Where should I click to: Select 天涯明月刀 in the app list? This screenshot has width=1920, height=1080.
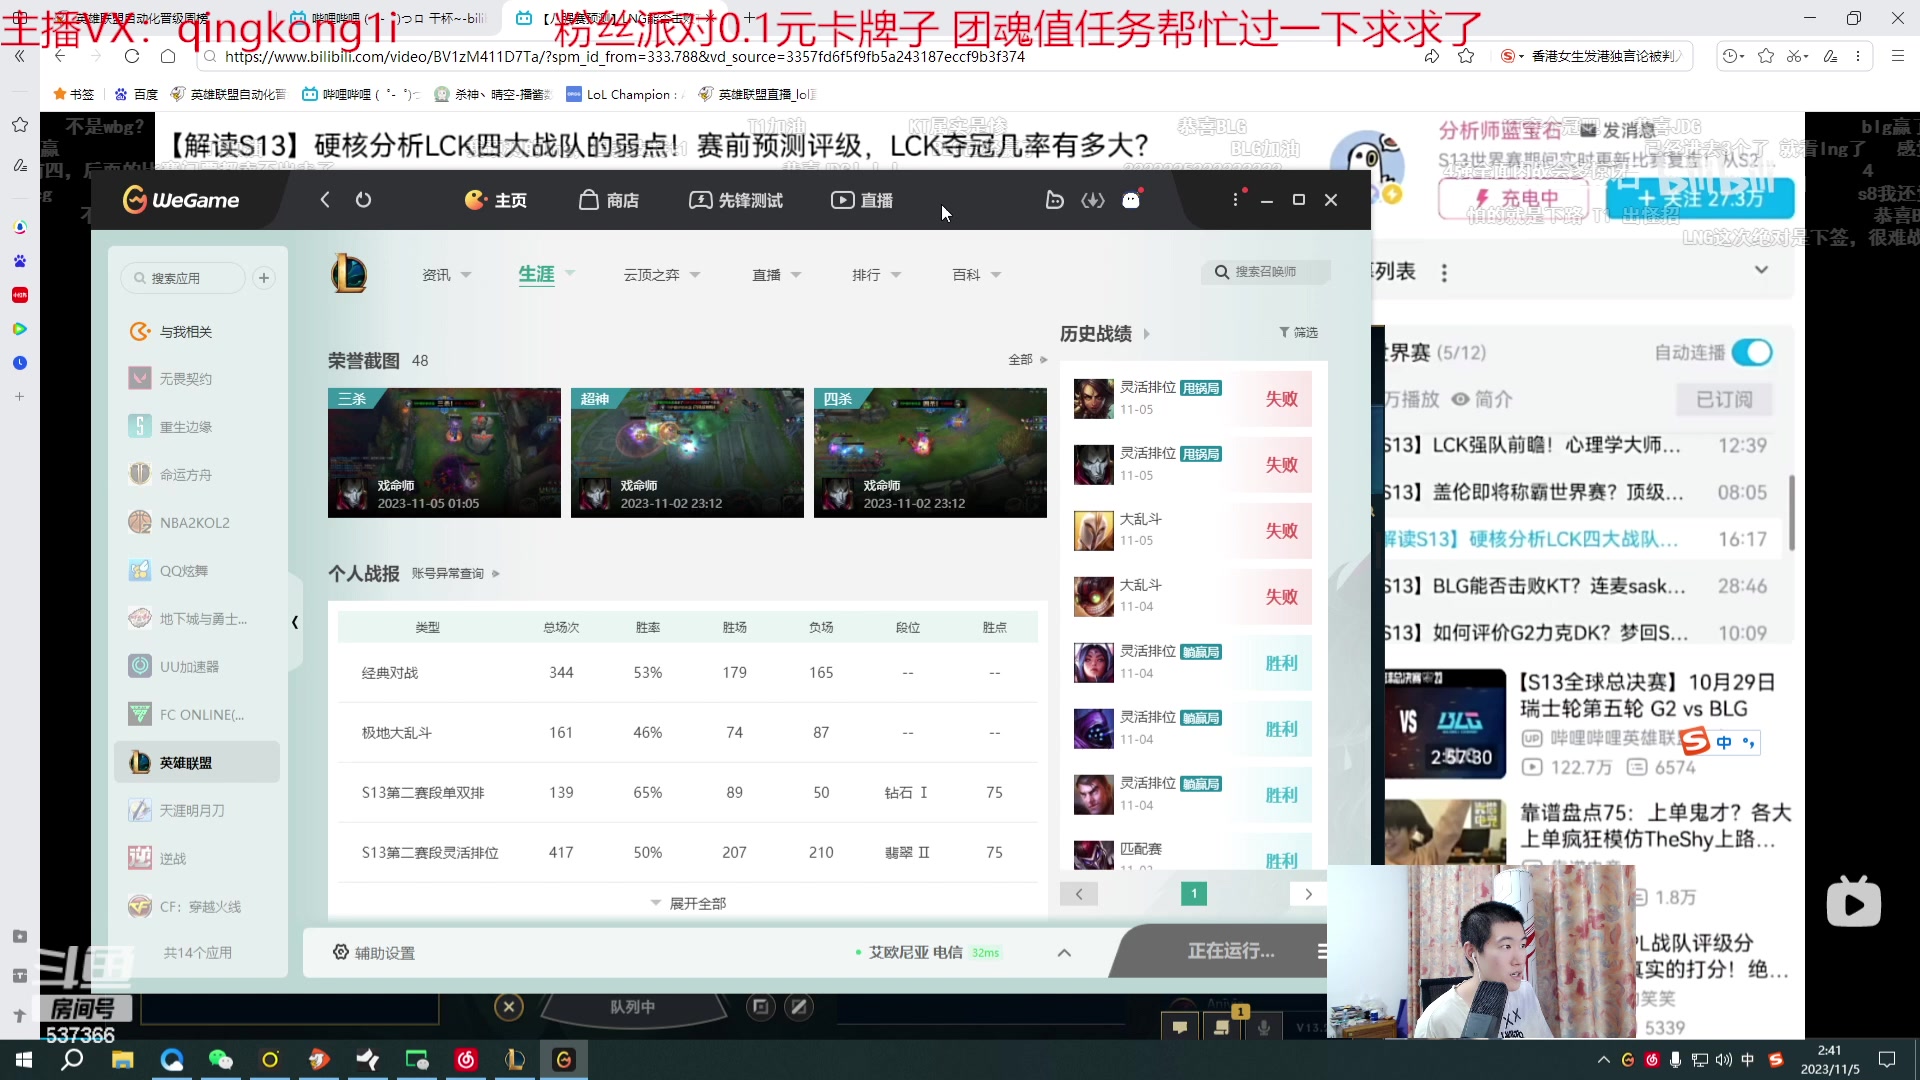point(196,811)
